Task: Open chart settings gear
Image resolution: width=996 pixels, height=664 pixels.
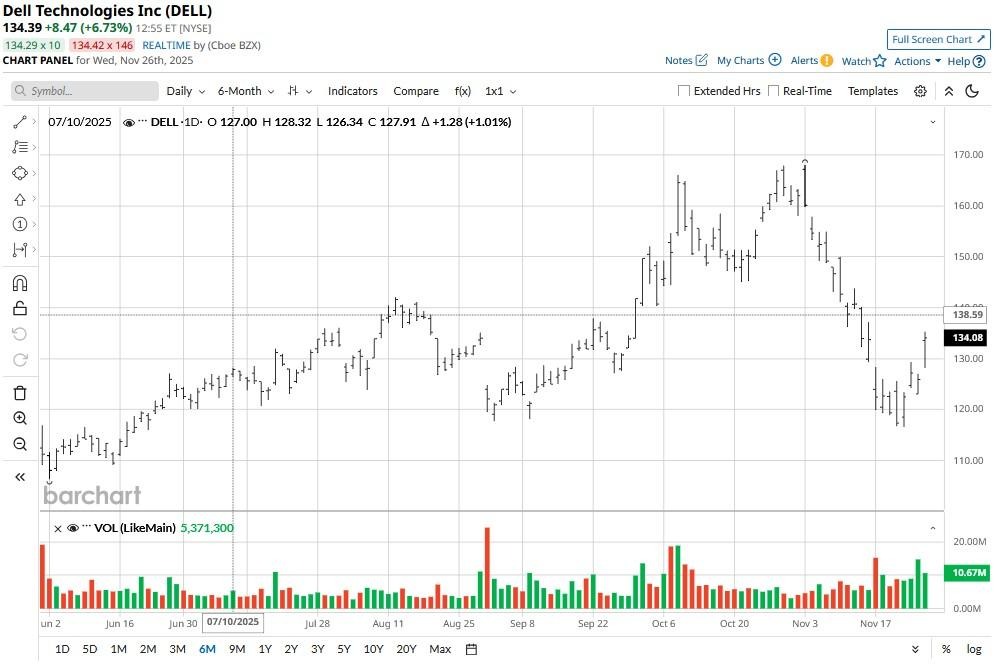Action: pyautogui.click(x=920, y=91)
